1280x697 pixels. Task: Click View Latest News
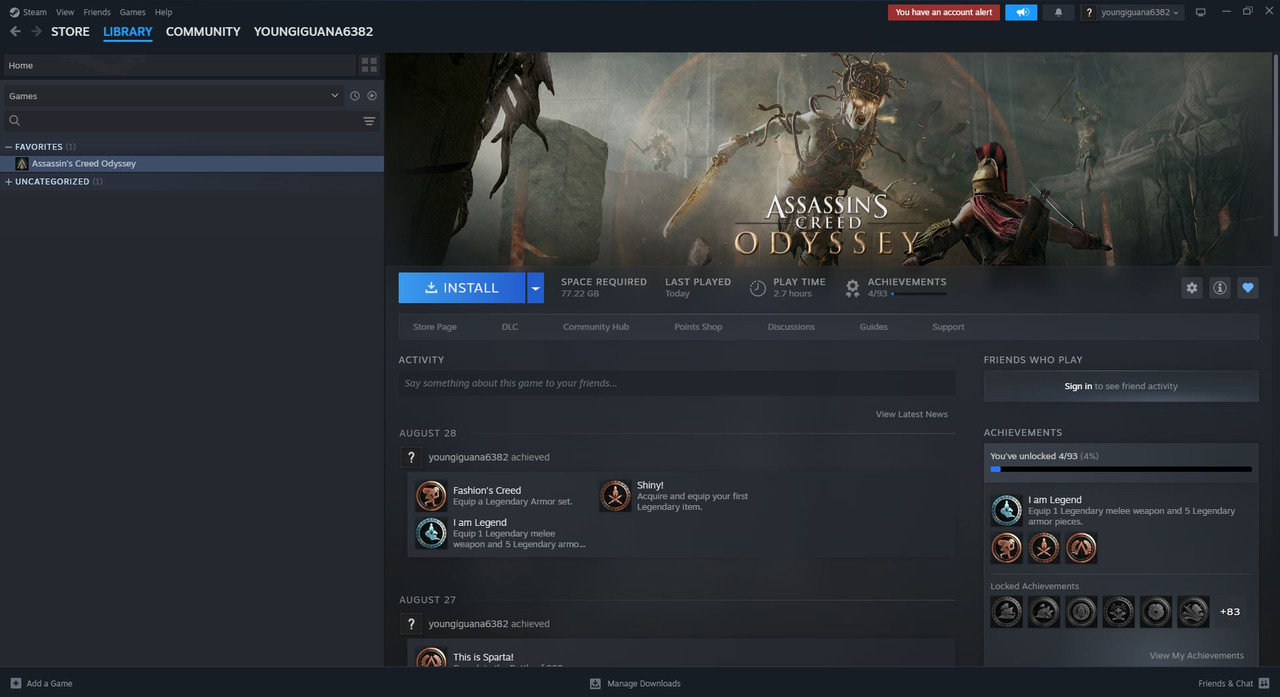tap(912, 414)
